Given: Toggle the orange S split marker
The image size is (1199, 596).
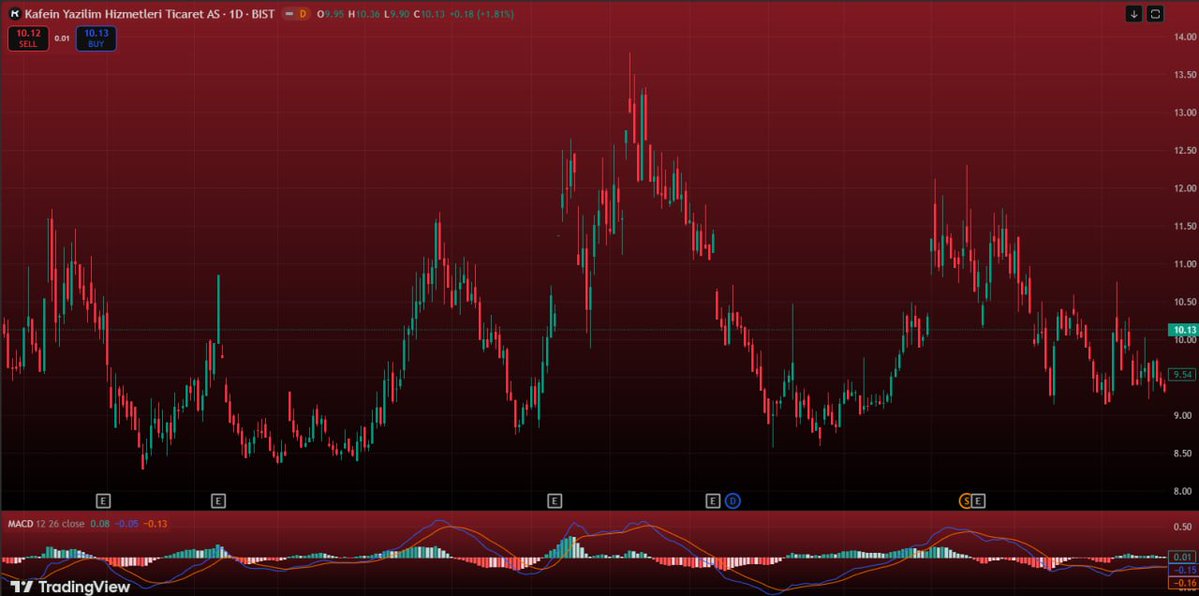Looking at the screenshot, I should click(964, 500).
